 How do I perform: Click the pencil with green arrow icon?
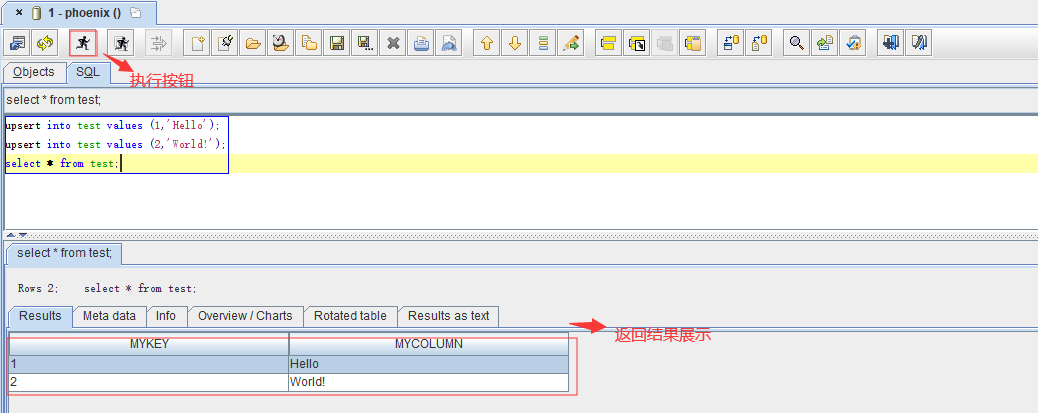coord(571,44)
